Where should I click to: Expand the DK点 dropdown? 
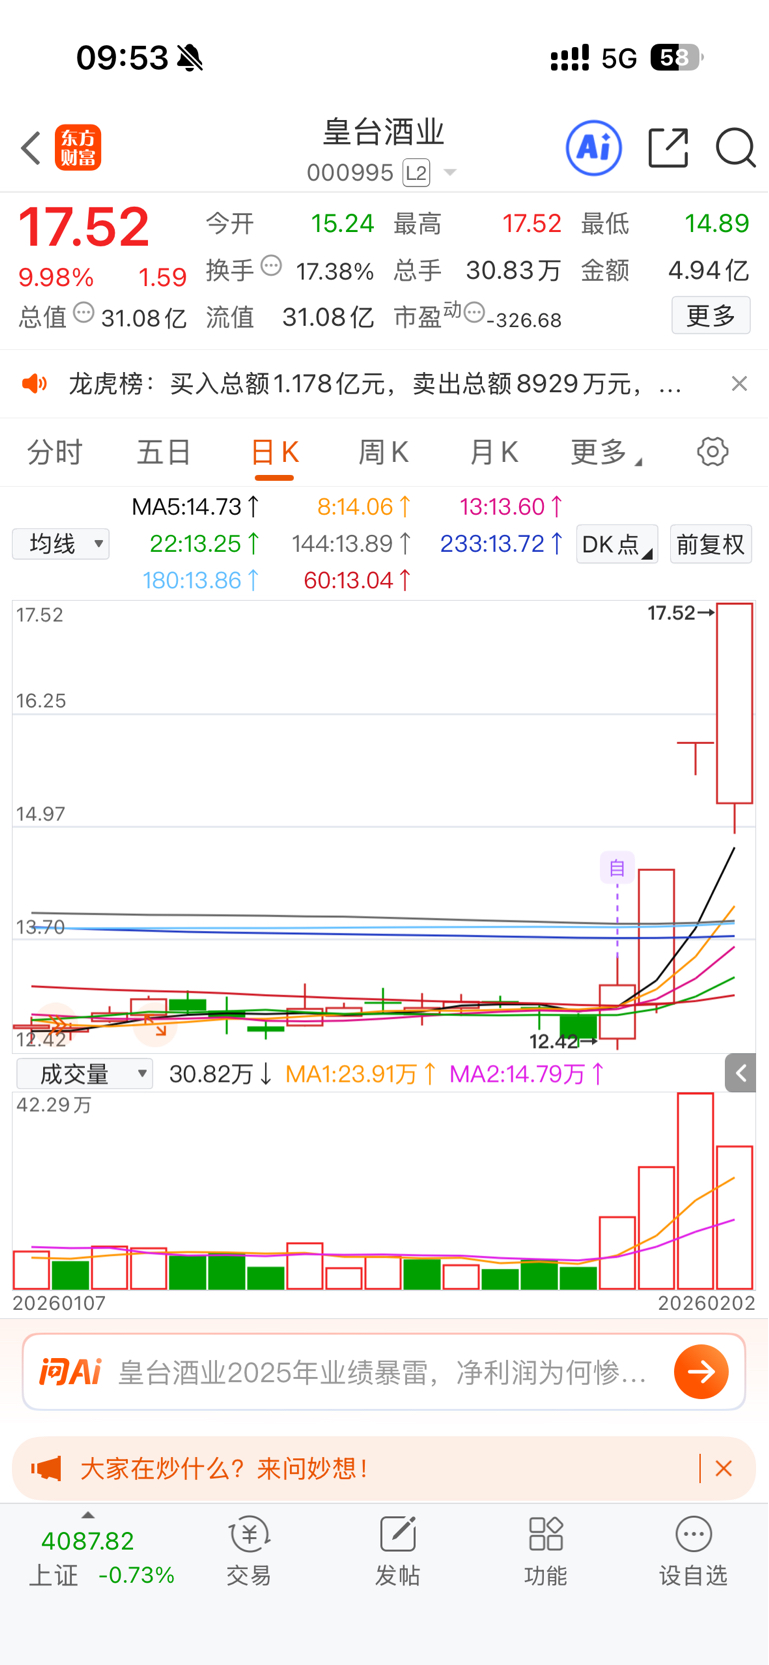616,544
